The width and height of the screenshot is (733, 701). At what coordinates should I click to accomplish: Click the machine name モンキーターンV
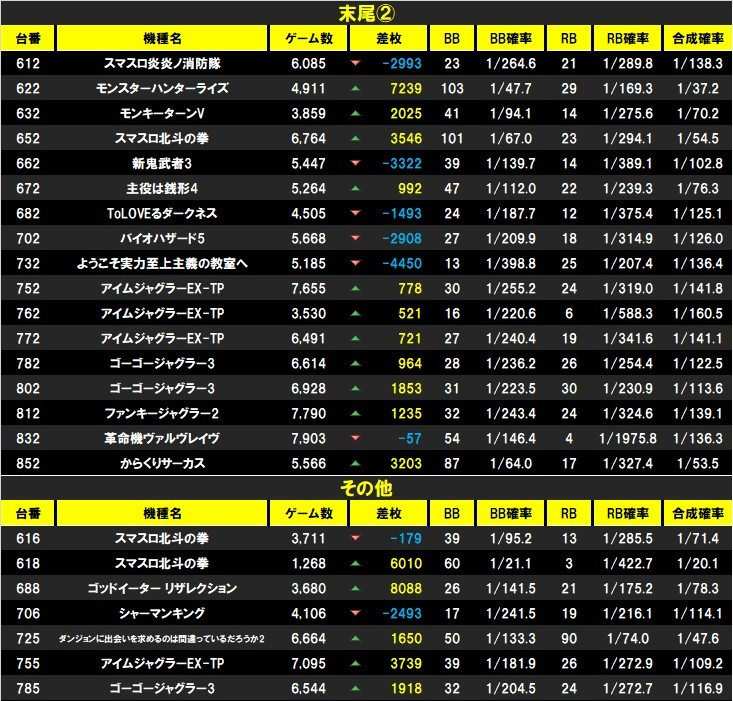[x=162, y=113]
